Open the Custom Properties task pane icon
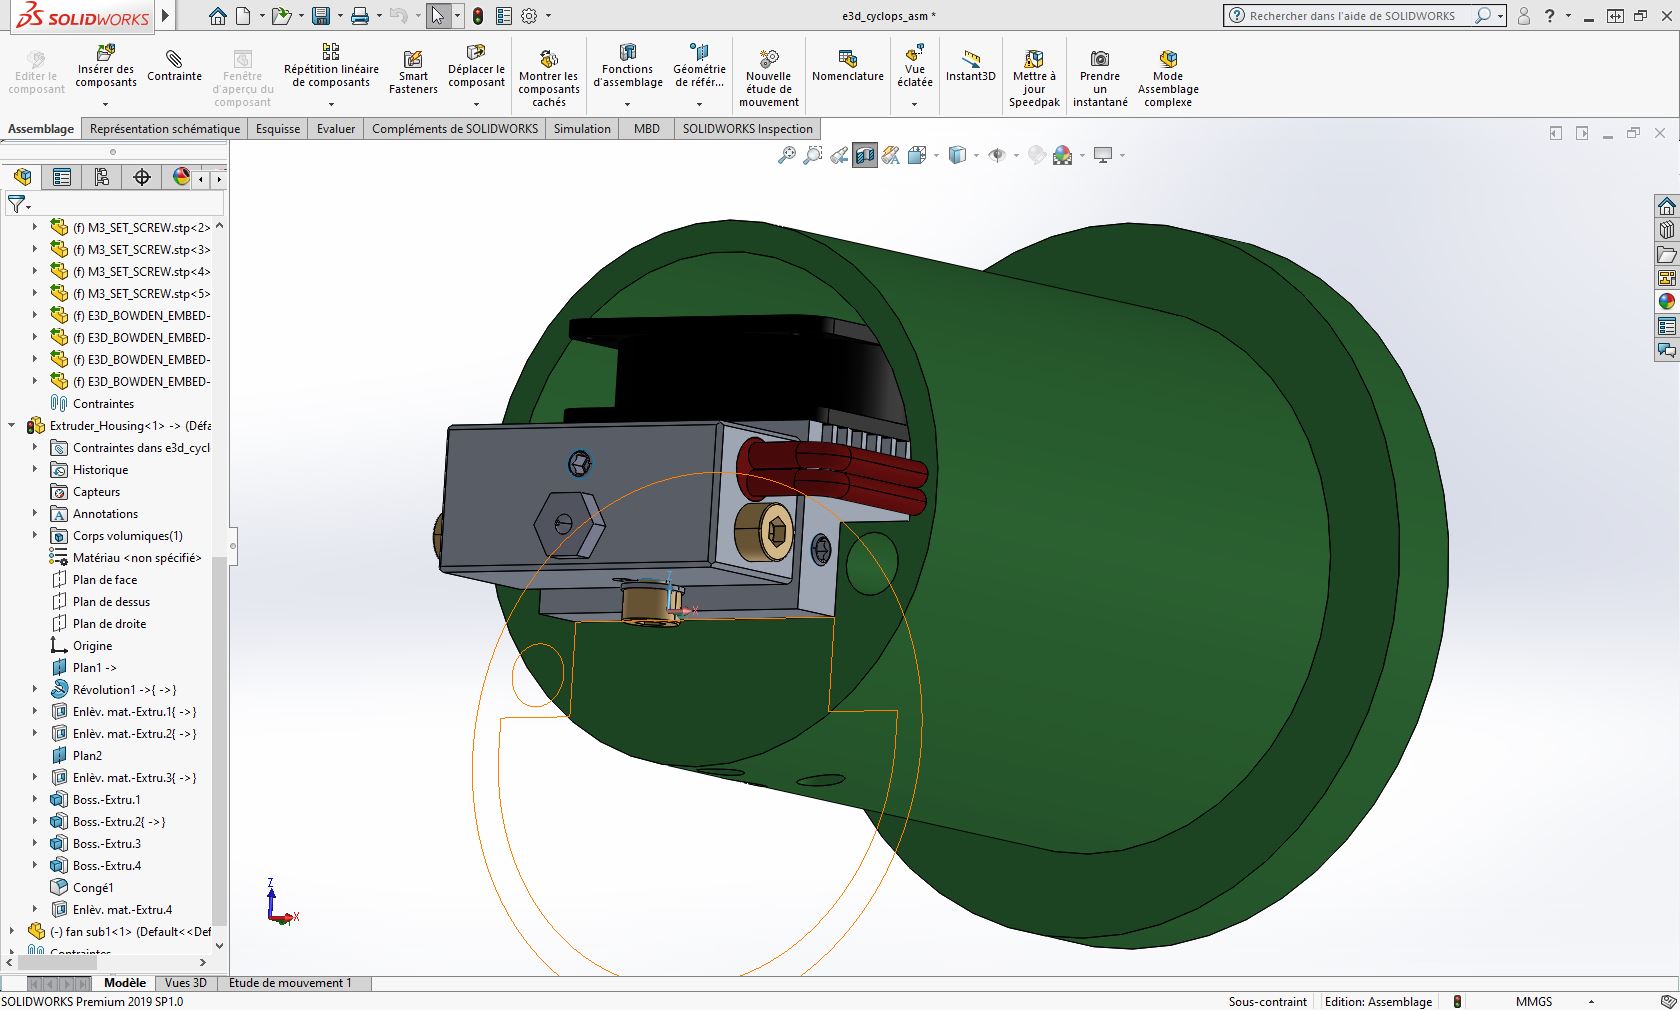 tap(1666, 326)
